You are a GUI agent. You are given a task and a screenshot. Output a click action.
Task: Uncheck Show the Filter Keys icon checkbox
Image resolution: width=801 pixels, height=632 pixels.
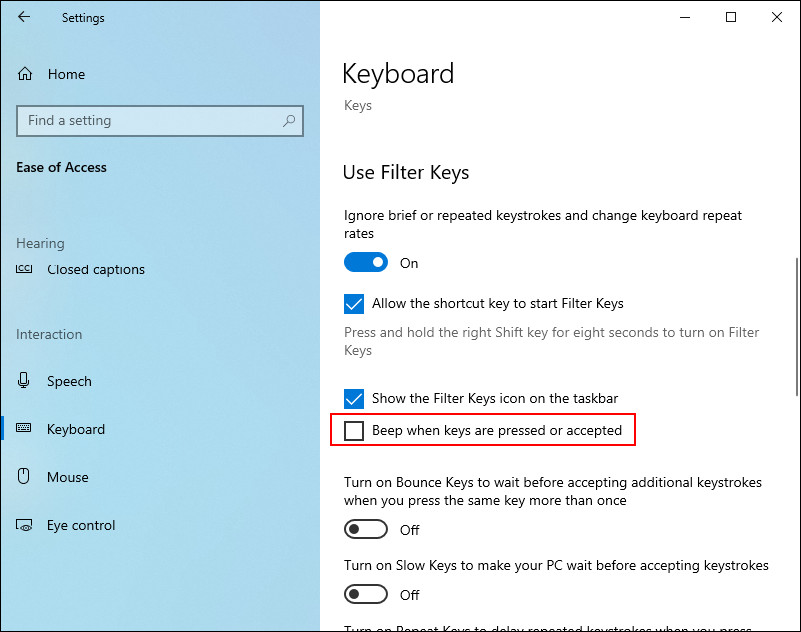pyautogui.click(x=354, y=398)
